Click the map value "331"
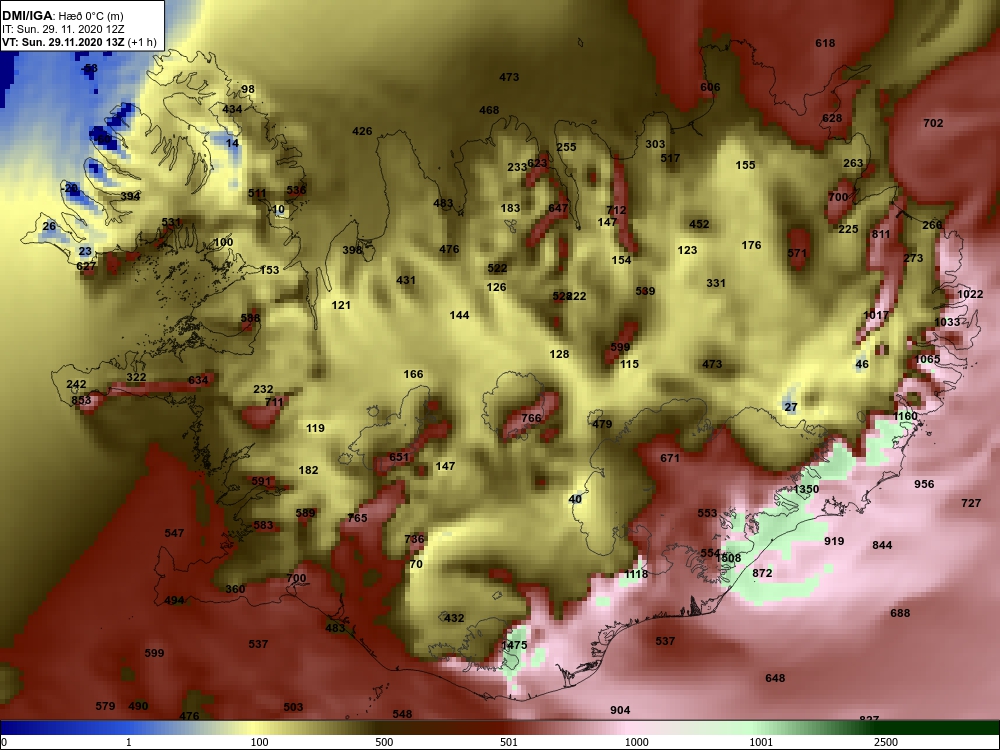This screenshot has width=1000, height=750. point(716,283)
